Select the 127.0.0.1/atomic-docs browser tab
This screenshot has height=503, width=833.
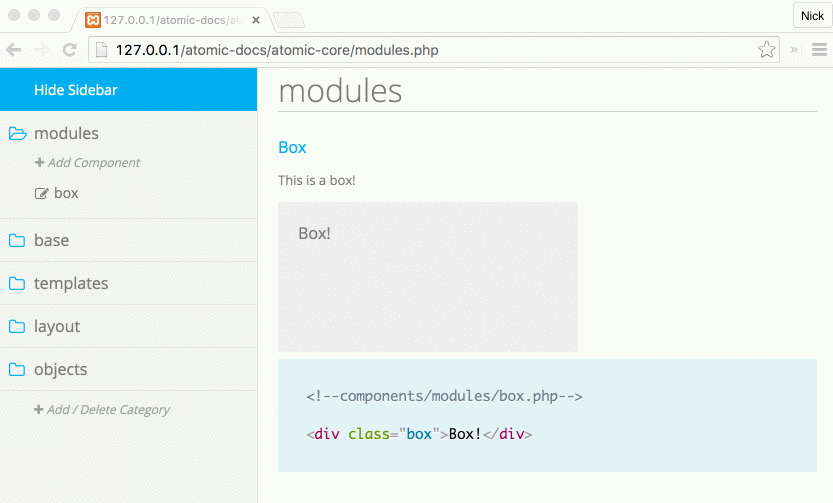(172, 20)
